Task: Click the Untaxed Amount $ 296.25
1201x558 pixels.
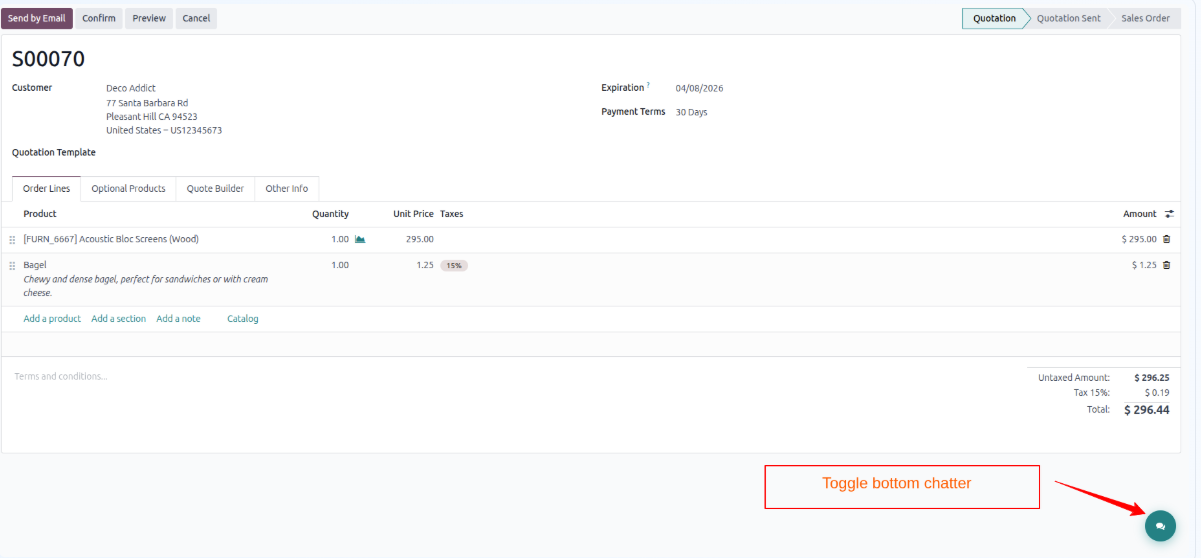Action: pos(1151,378)
